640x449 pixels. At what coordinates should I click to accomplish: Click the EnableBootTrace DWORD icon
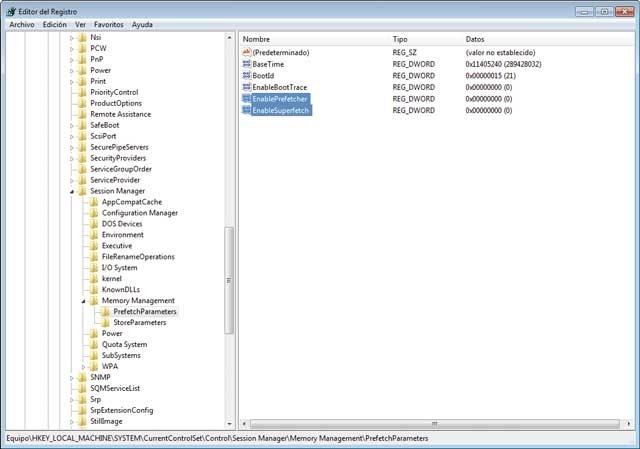[246, 87]
